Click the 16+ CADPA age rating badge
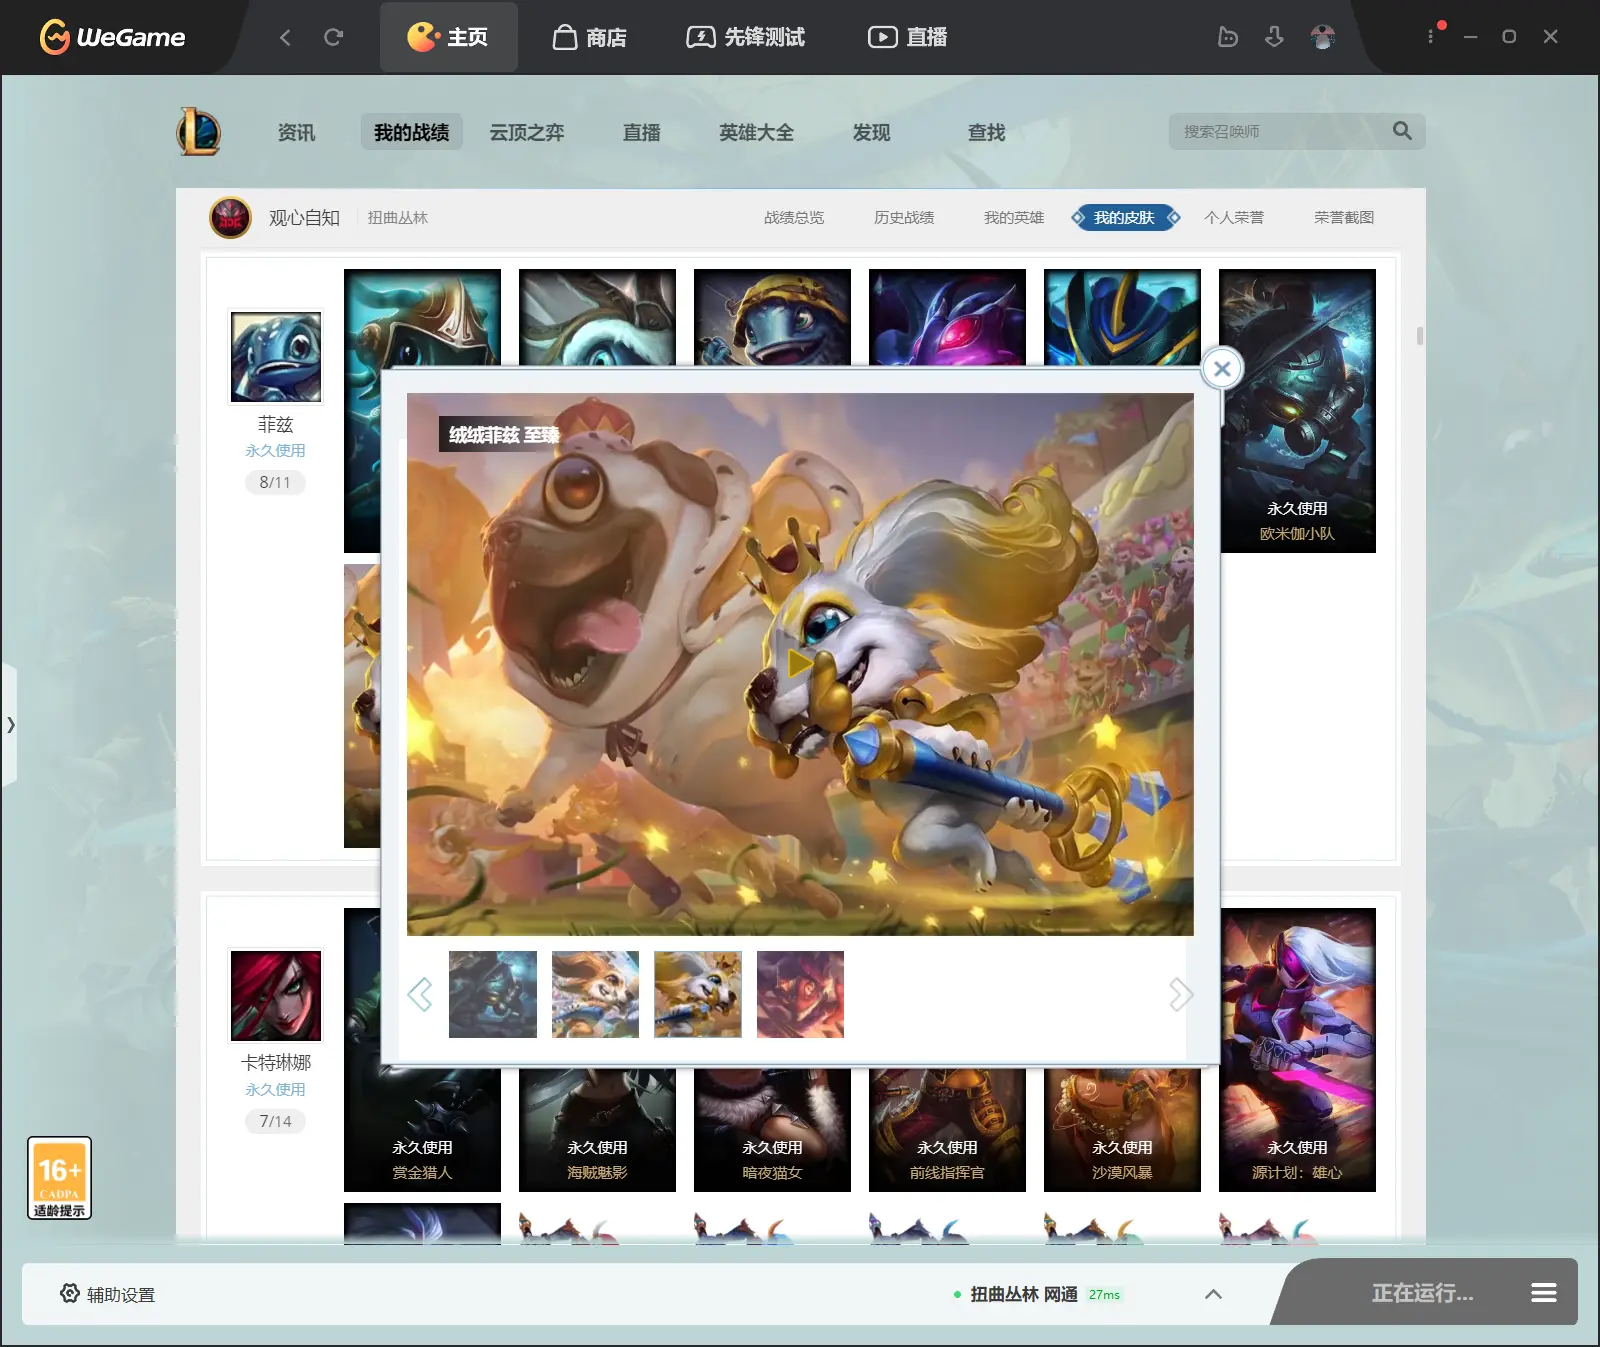This screenshot has width=1600, height=1347. pyautogui.click(x=59, y=1178)
